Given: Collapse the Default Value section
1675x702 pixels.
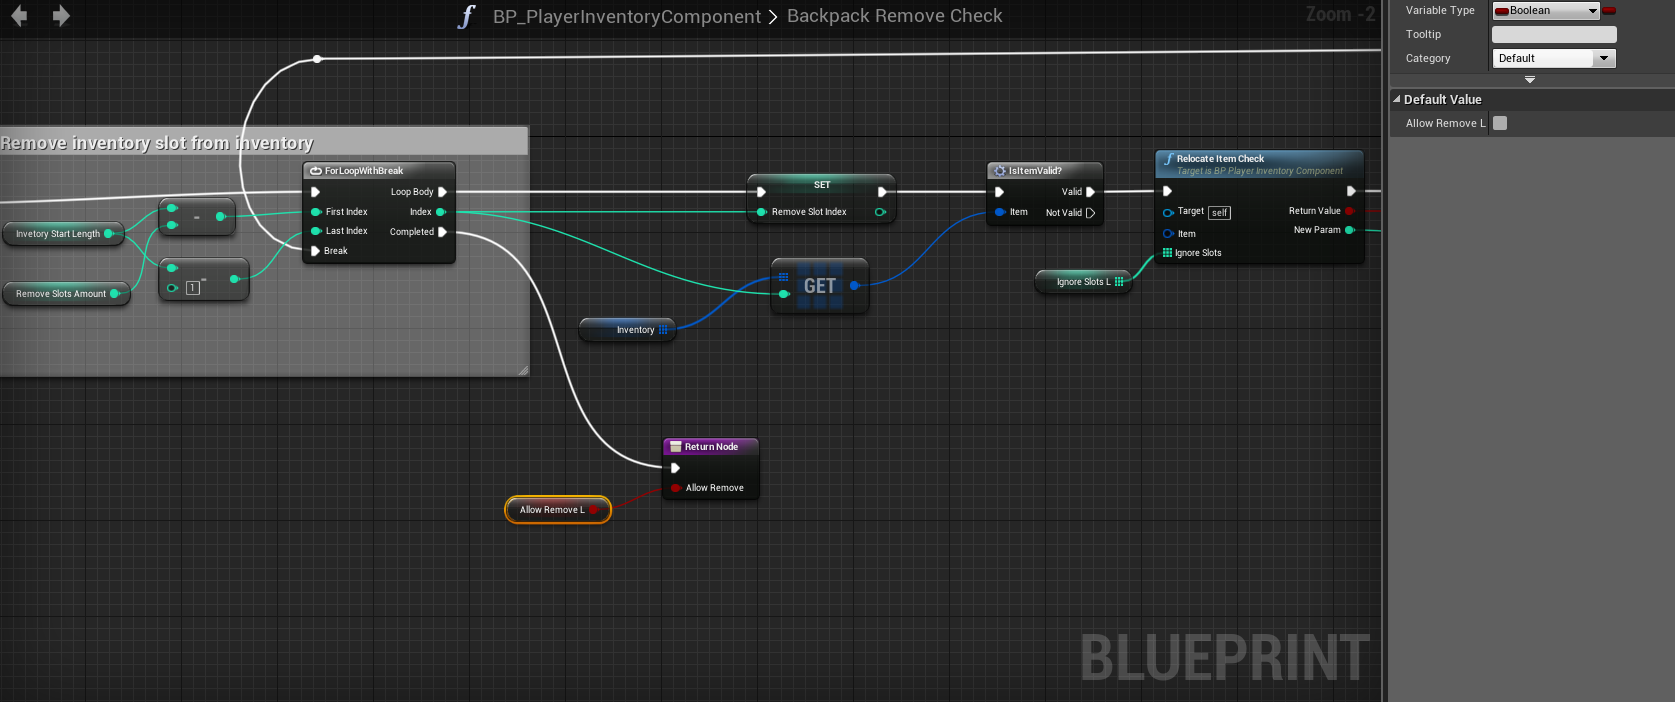Looking at the screenshot, I should pos(1397,99).
